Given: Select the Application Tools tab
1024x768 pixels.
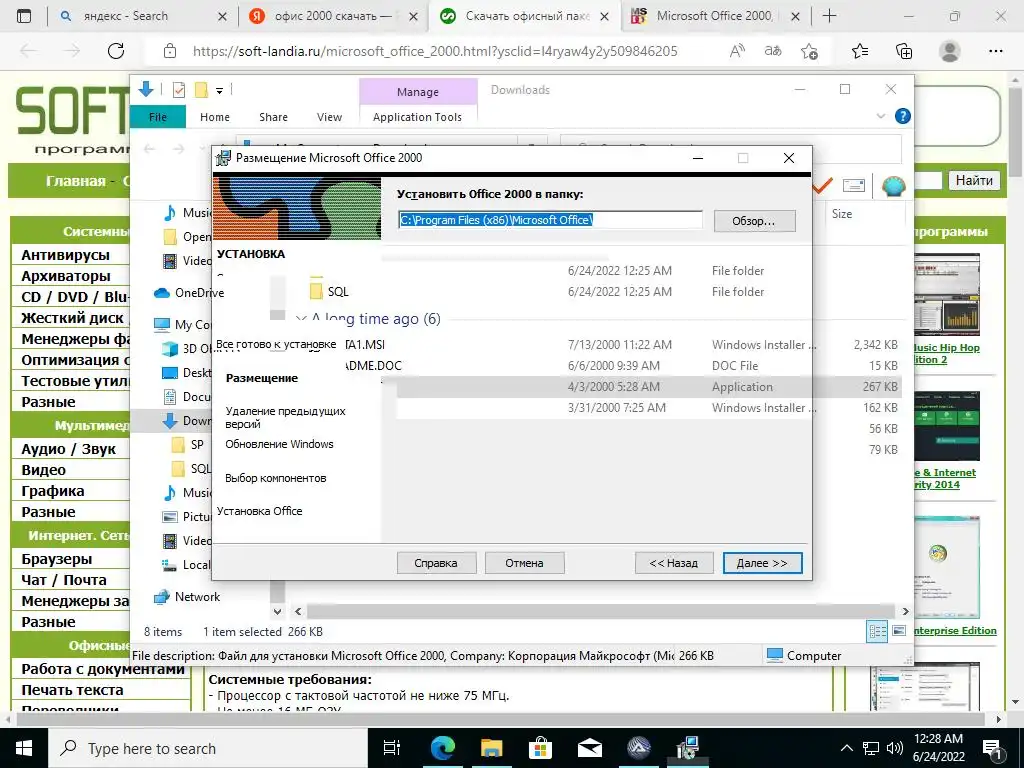Looking at the screenshot, I should coord(417,117).
